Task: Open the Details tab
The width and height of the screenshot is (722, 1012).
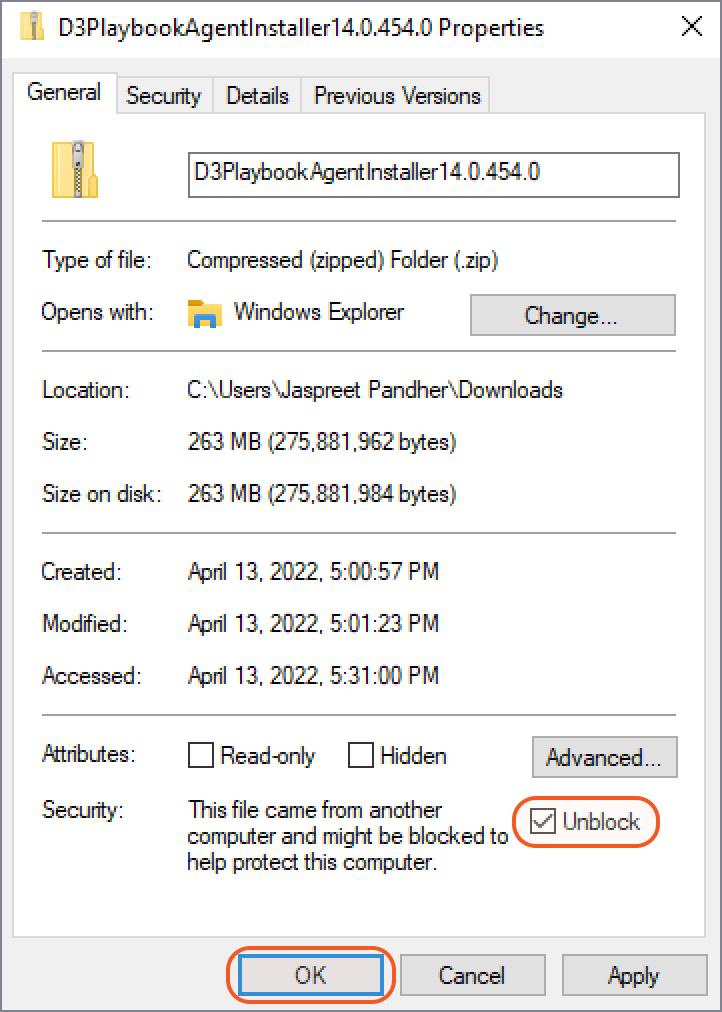Action: 257,96
